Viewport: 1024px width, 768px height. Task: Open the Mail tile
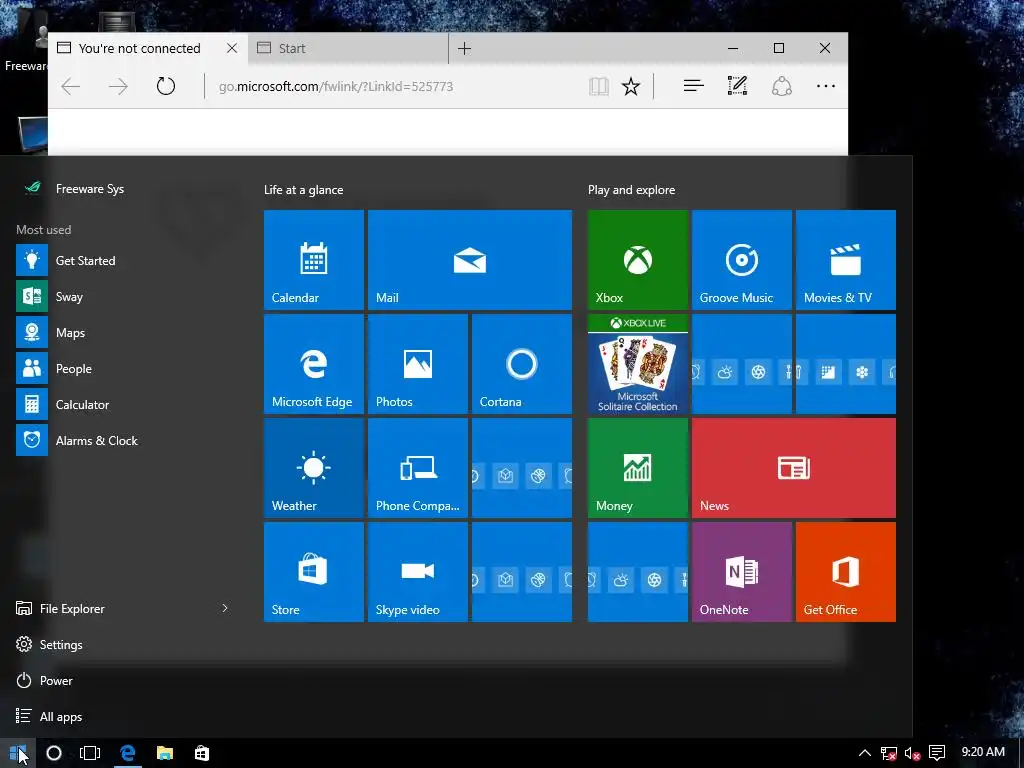point(470,259)
